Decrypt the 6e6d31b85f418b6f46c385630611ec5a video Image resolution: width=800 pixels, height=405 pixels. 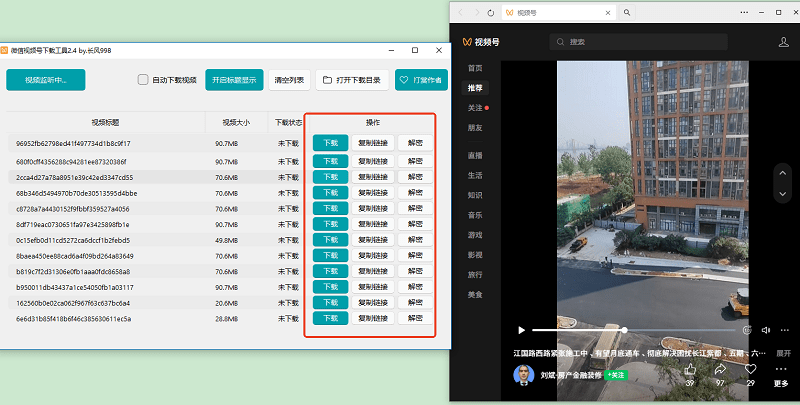coord(415,318)
